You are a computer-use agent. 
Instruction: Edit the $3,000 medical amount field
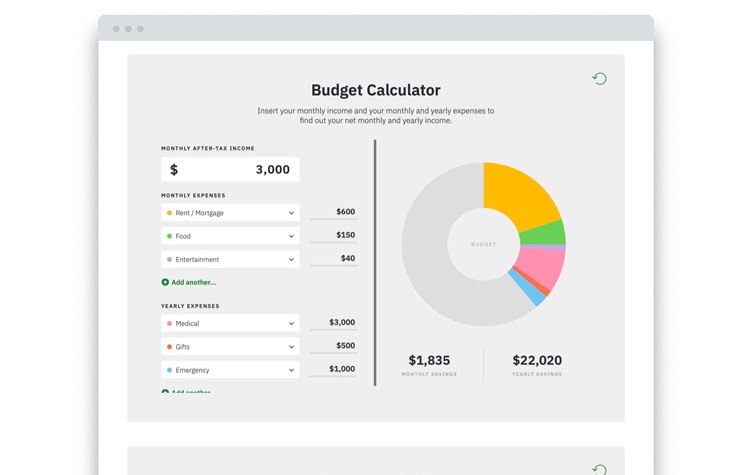(333, 322)
